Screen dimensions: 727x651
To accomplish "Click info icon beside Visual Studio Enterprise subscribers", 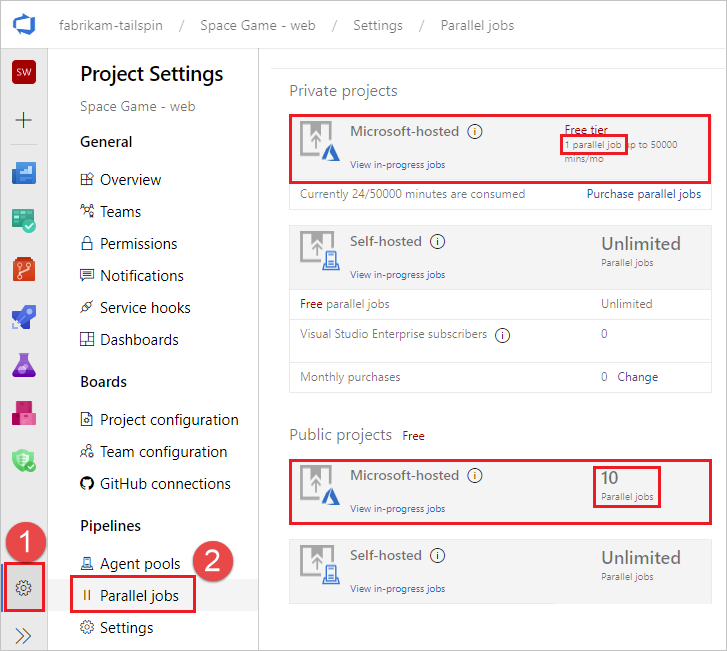I will coord(502,335).
